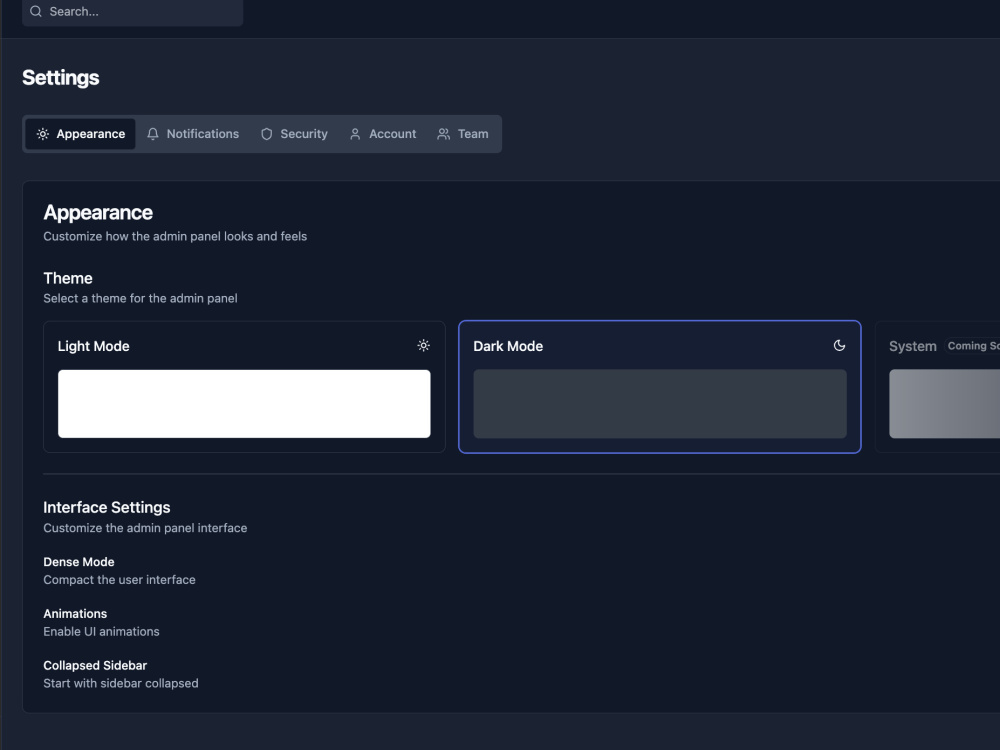Click the person icon on the Account tab
This screenshot has width=1000, height=750.
click(x=355, y=134)
